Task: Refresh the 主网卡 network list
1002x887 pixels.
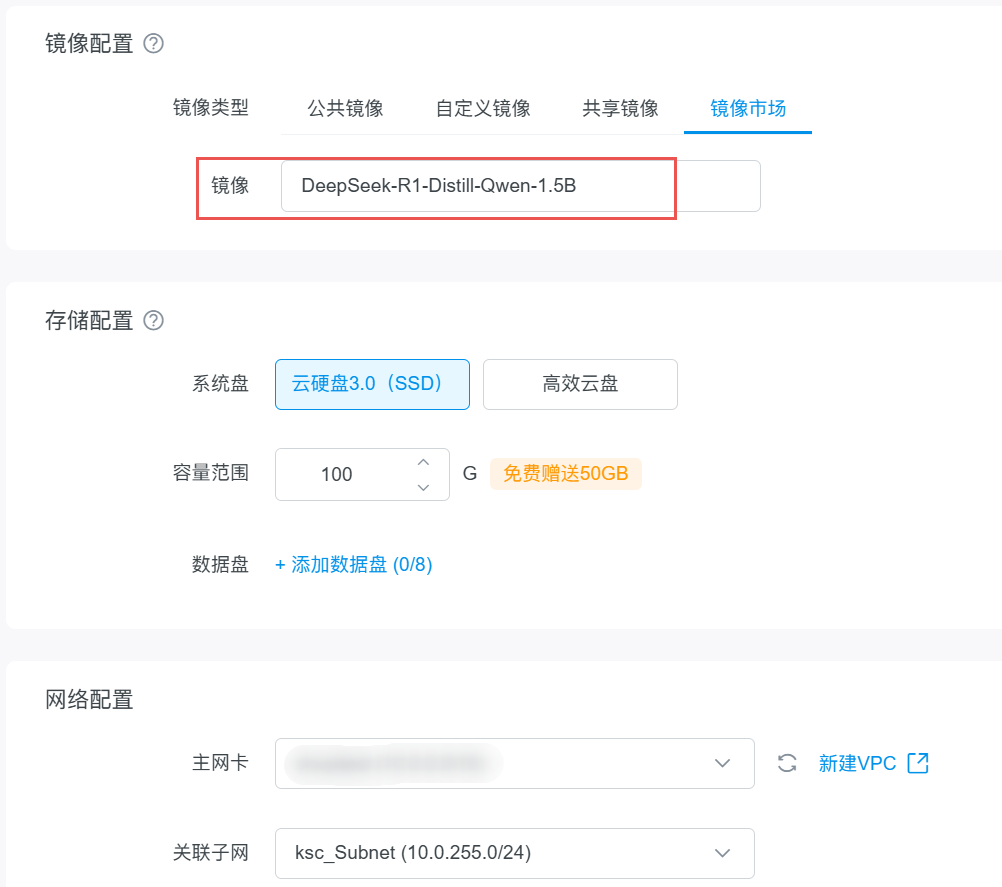Action: [x=787, y=763]
